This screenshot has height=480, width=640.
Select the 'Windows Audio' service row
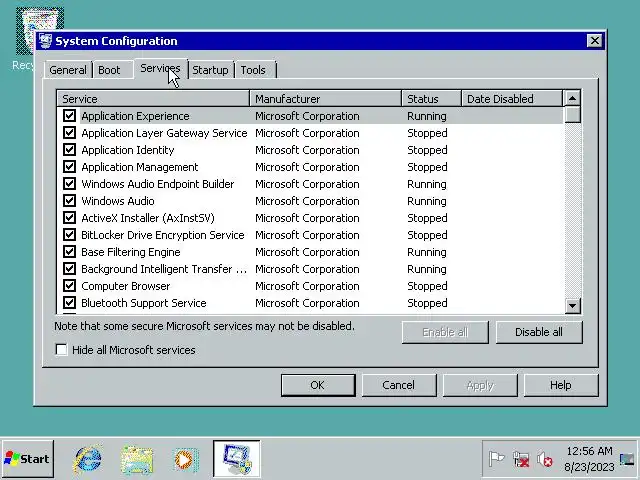point(310,201)
